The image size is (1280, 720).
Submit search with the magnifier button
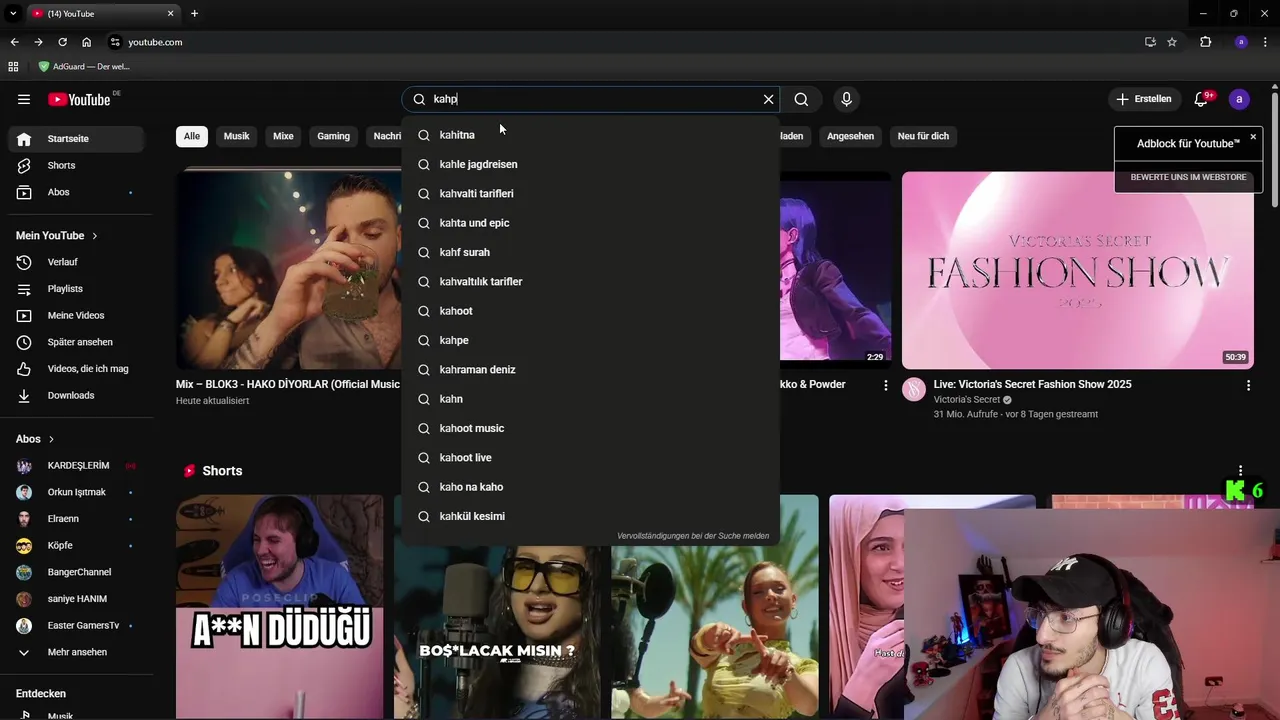(x=801, y=99)
